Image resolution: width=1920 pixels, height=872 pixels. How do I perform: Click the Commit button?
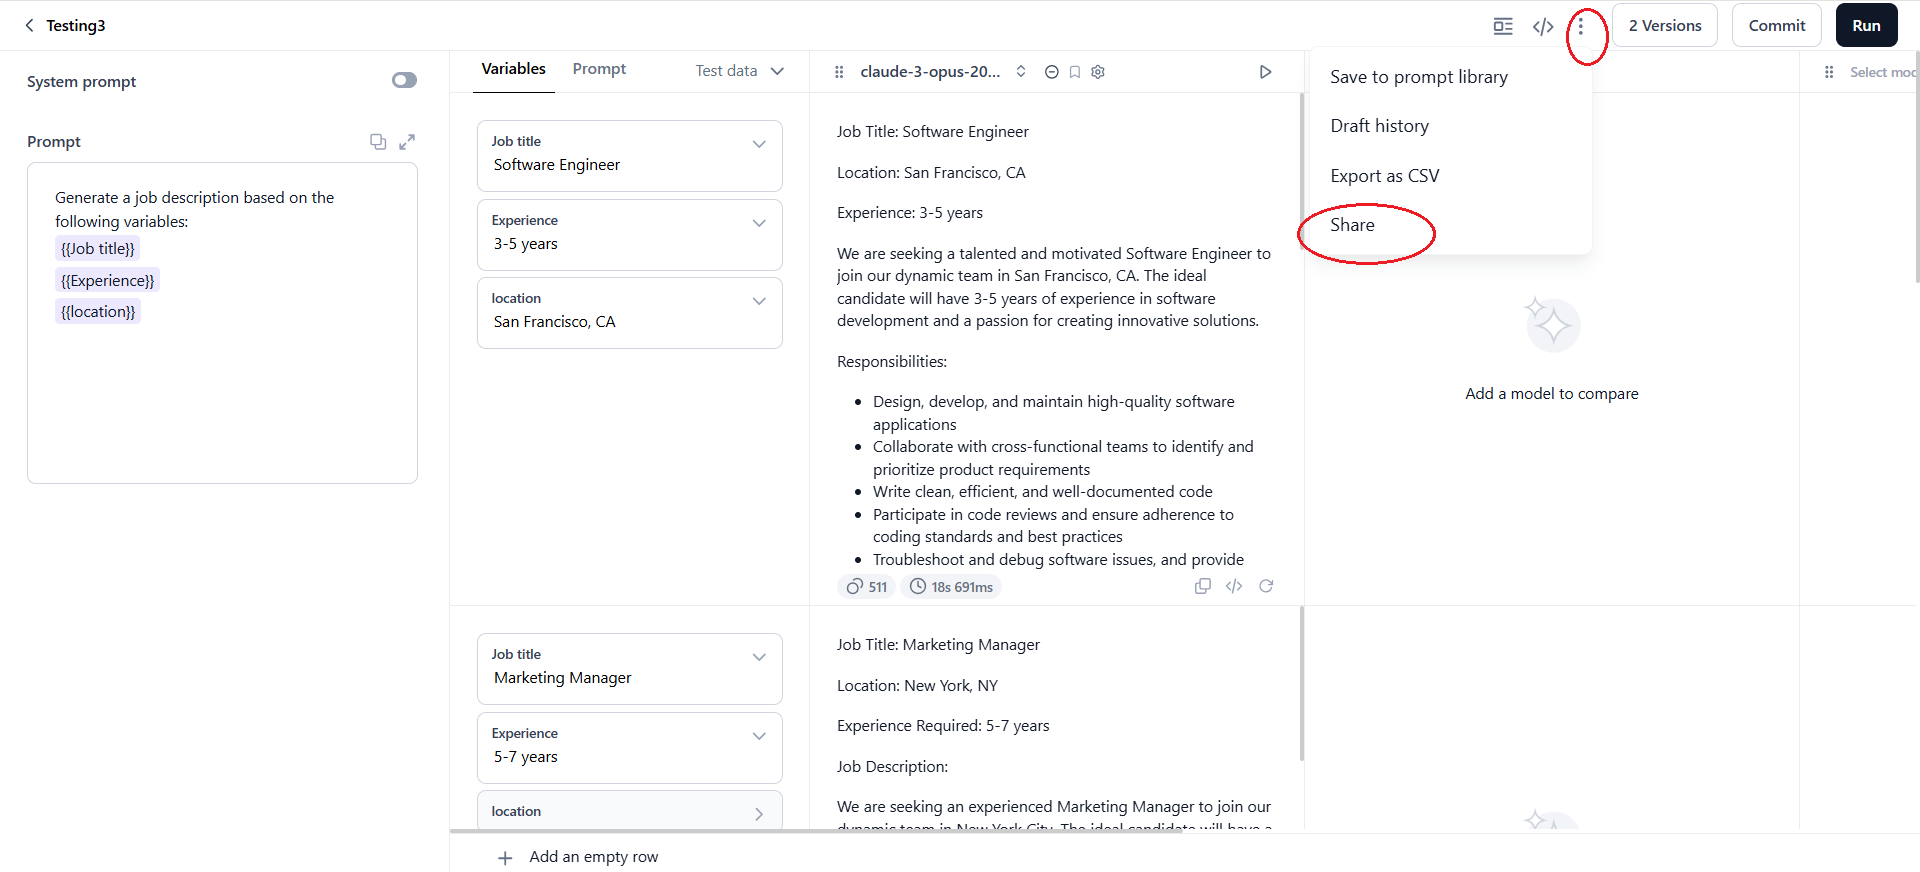pyautogui.click(x=1776, y=26)
